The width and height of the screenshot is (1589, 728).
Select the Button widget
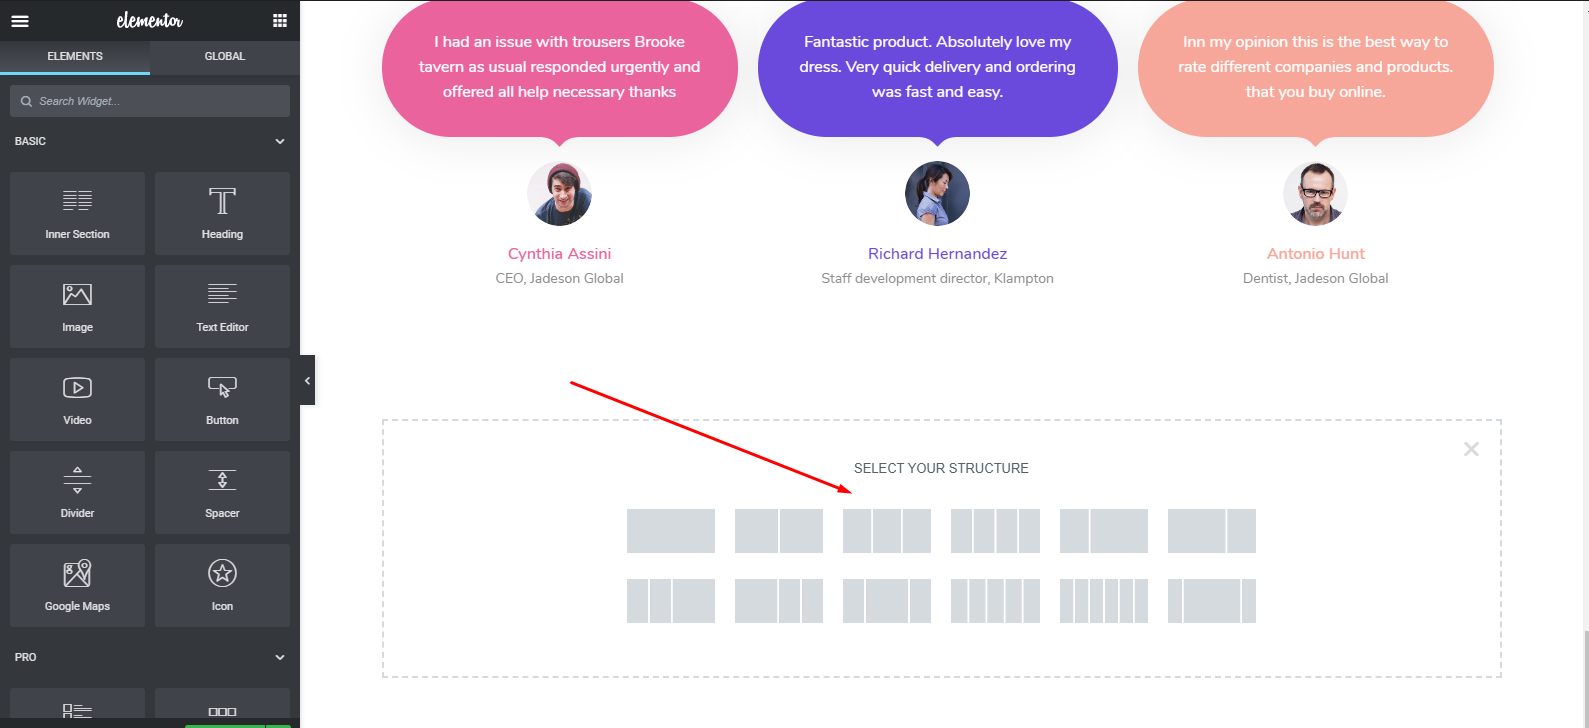click(x=222, y=399)
